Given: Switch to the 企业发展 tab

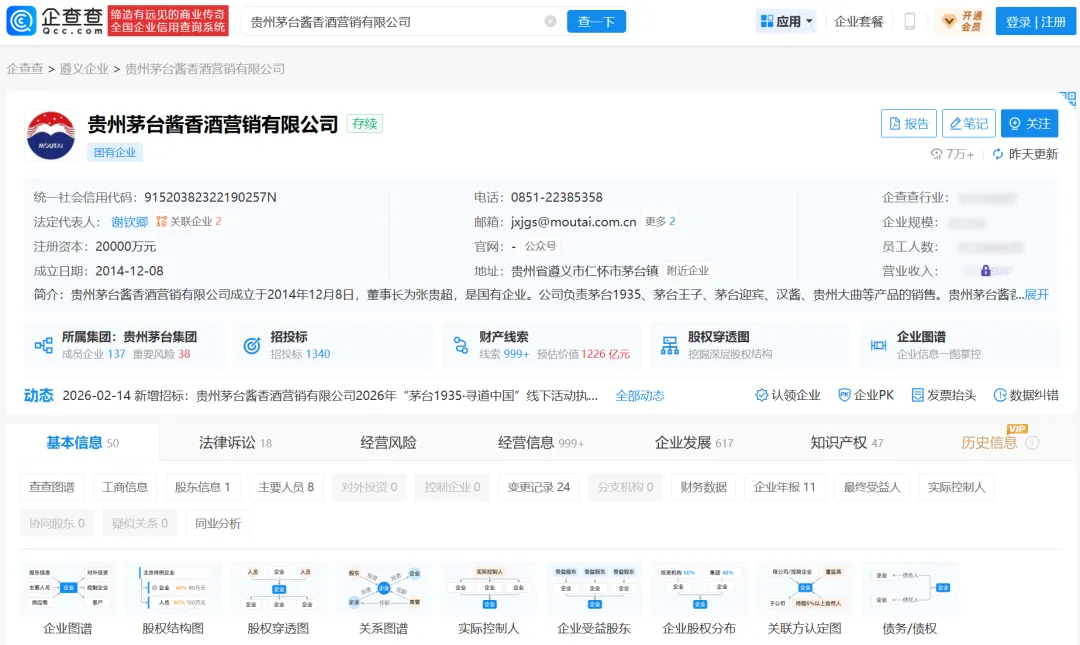Looking at the screenshot, I should pos(694,442).
